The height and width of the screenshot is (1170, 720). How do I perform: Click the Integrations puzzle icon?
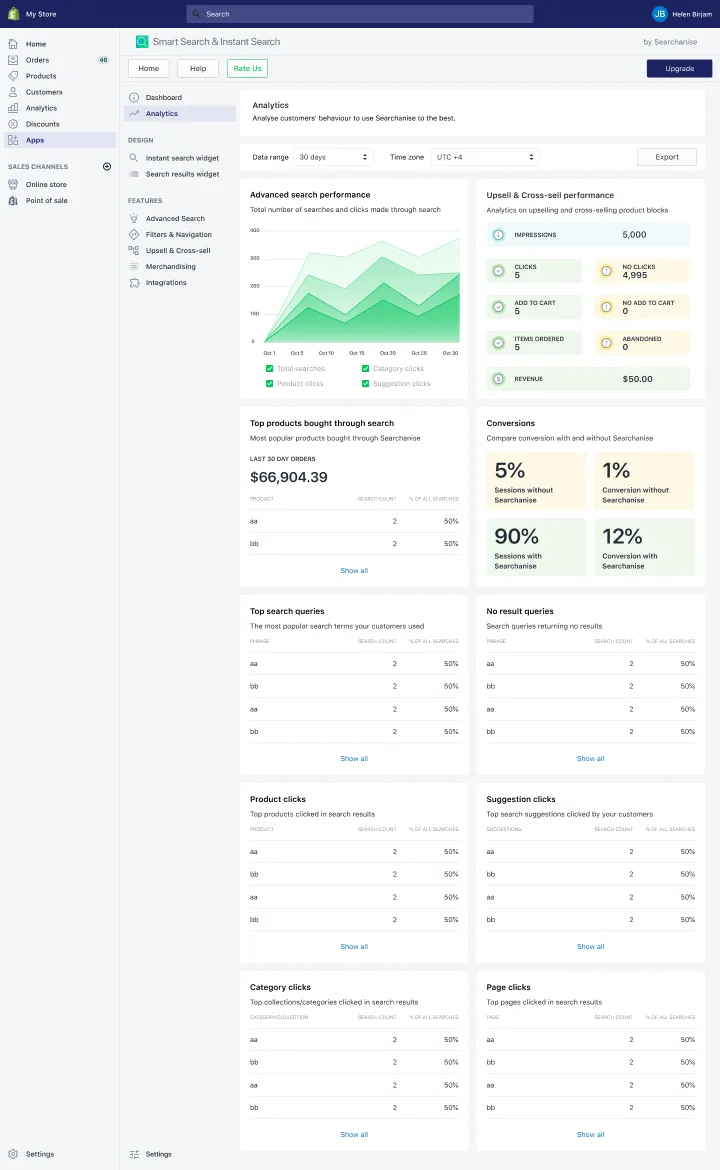point(134,283)
